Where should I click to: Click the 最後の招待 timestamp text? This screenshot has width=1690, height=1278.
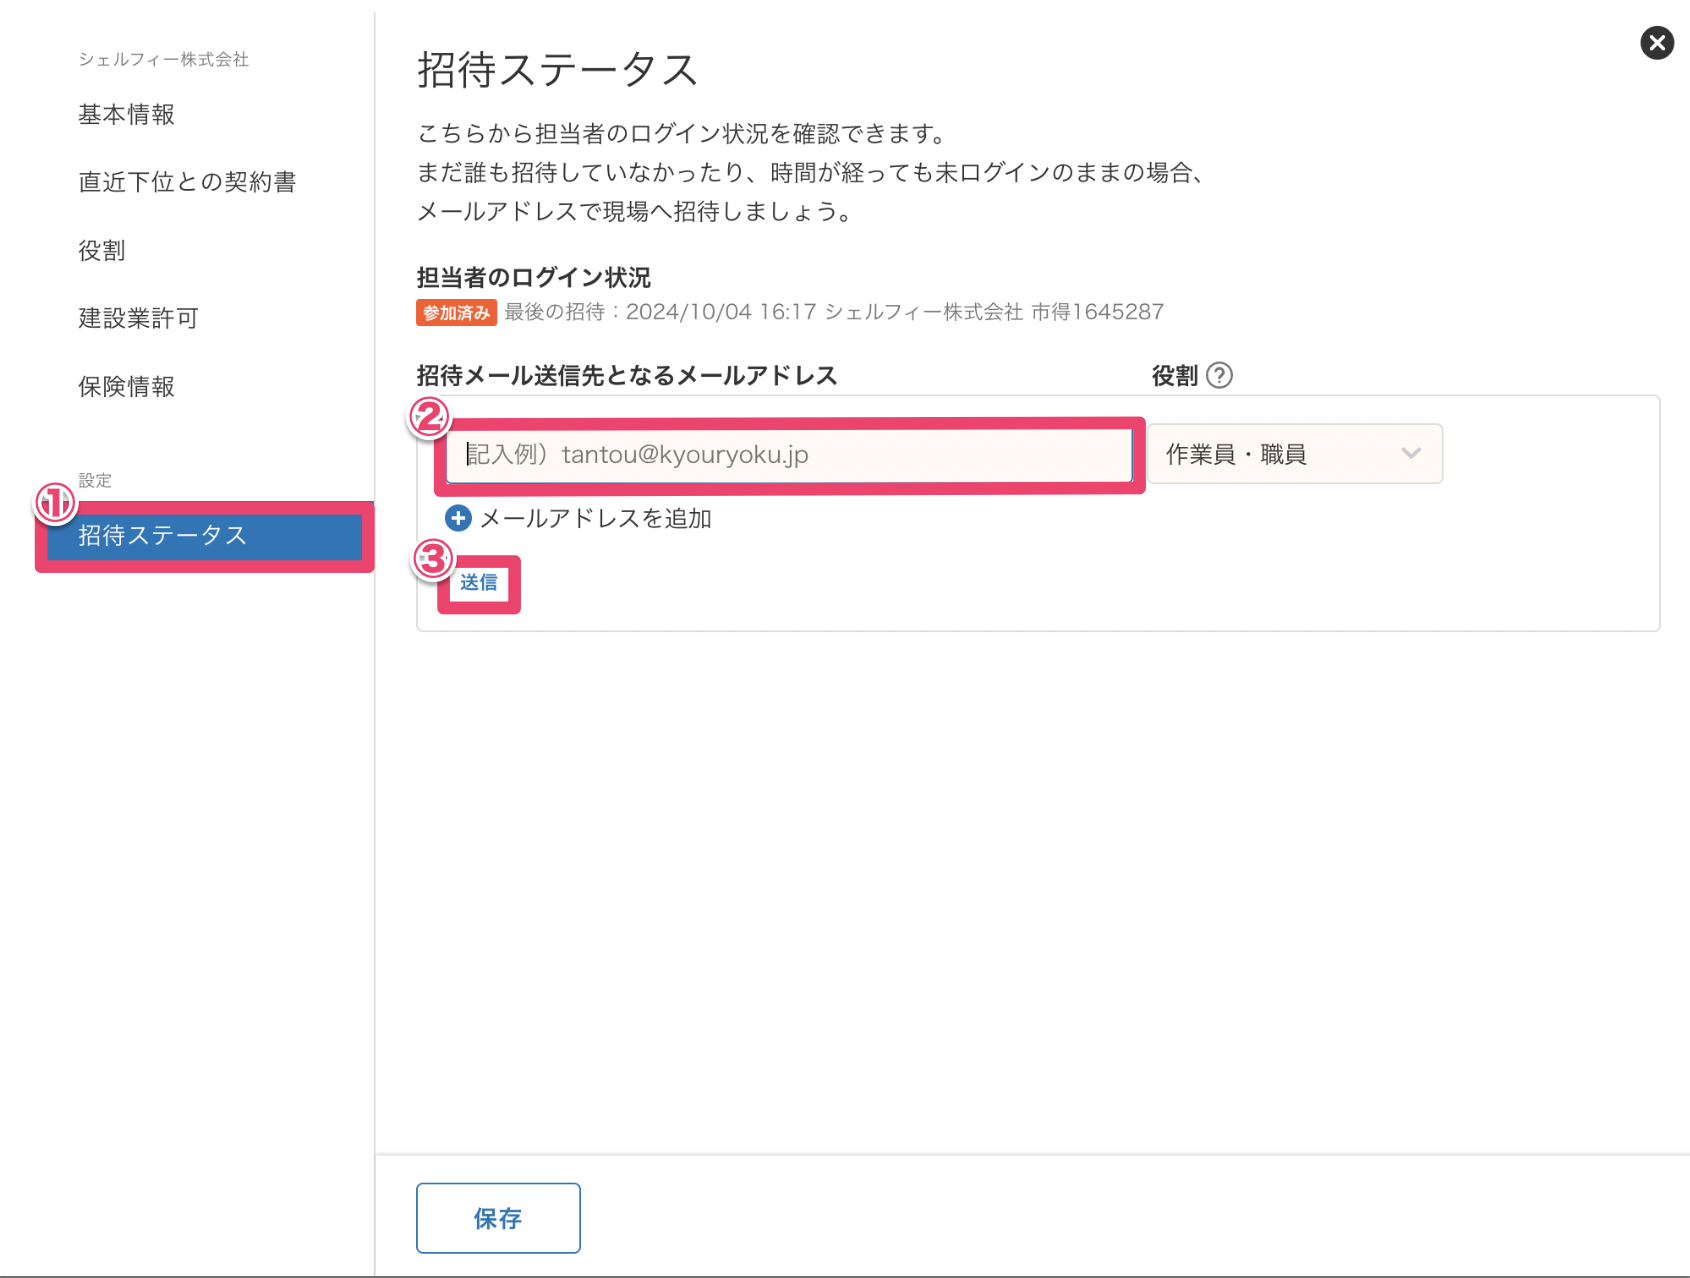833,312
